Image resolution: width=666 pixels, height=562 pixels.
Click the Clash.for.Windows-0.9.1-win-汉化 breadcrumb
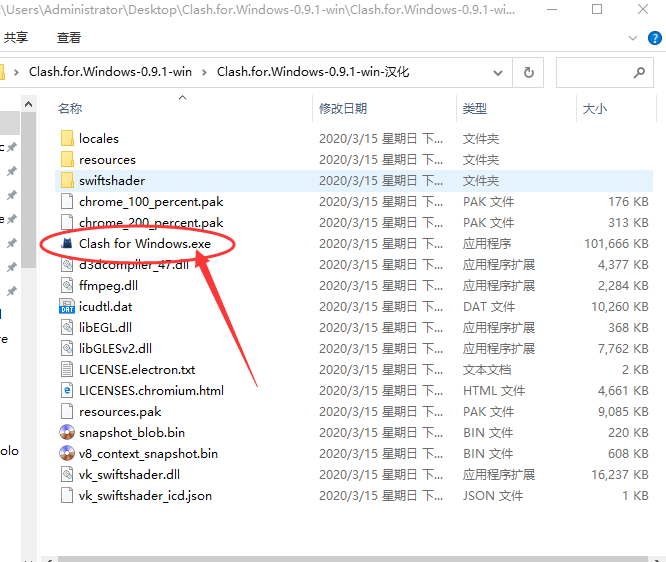coord(313,72)
